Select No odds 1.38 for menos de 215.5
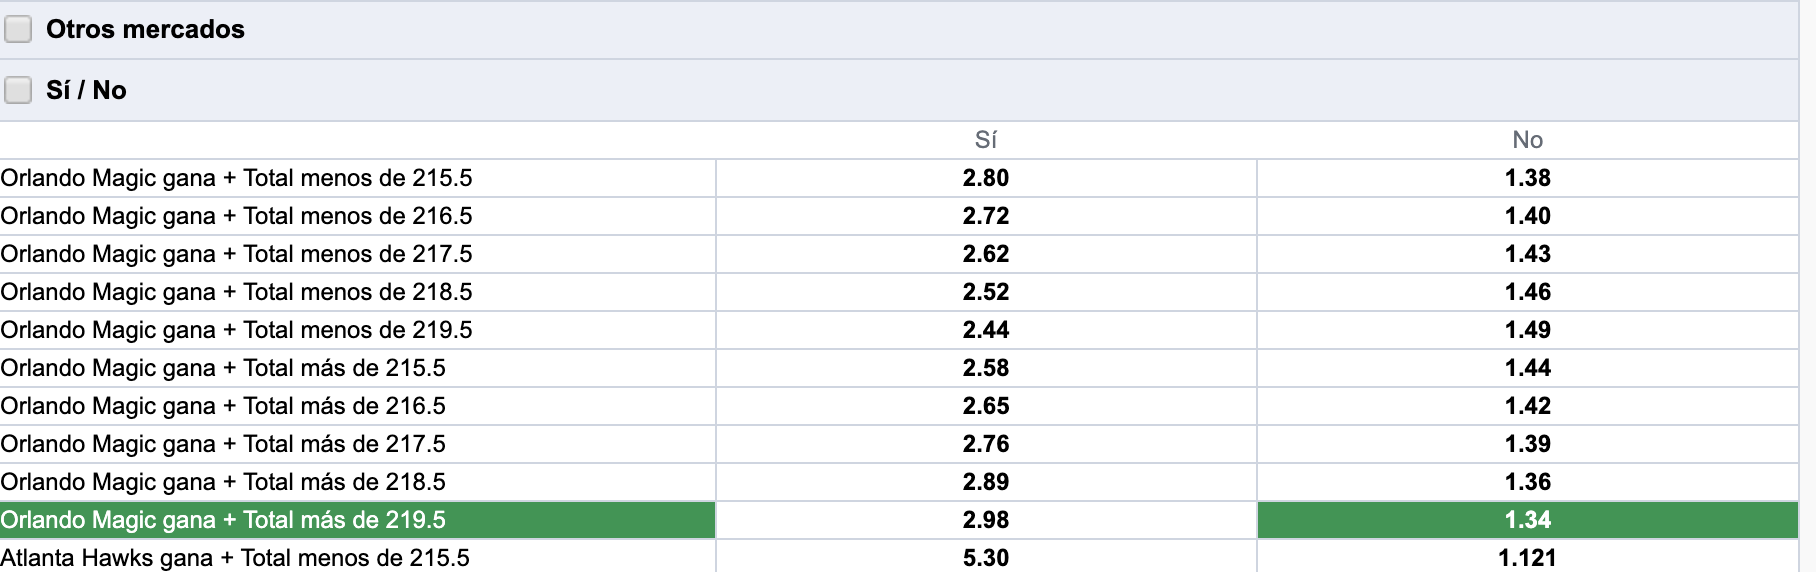This screenshot has width=1816, height=572. (x=1528, y=178)
